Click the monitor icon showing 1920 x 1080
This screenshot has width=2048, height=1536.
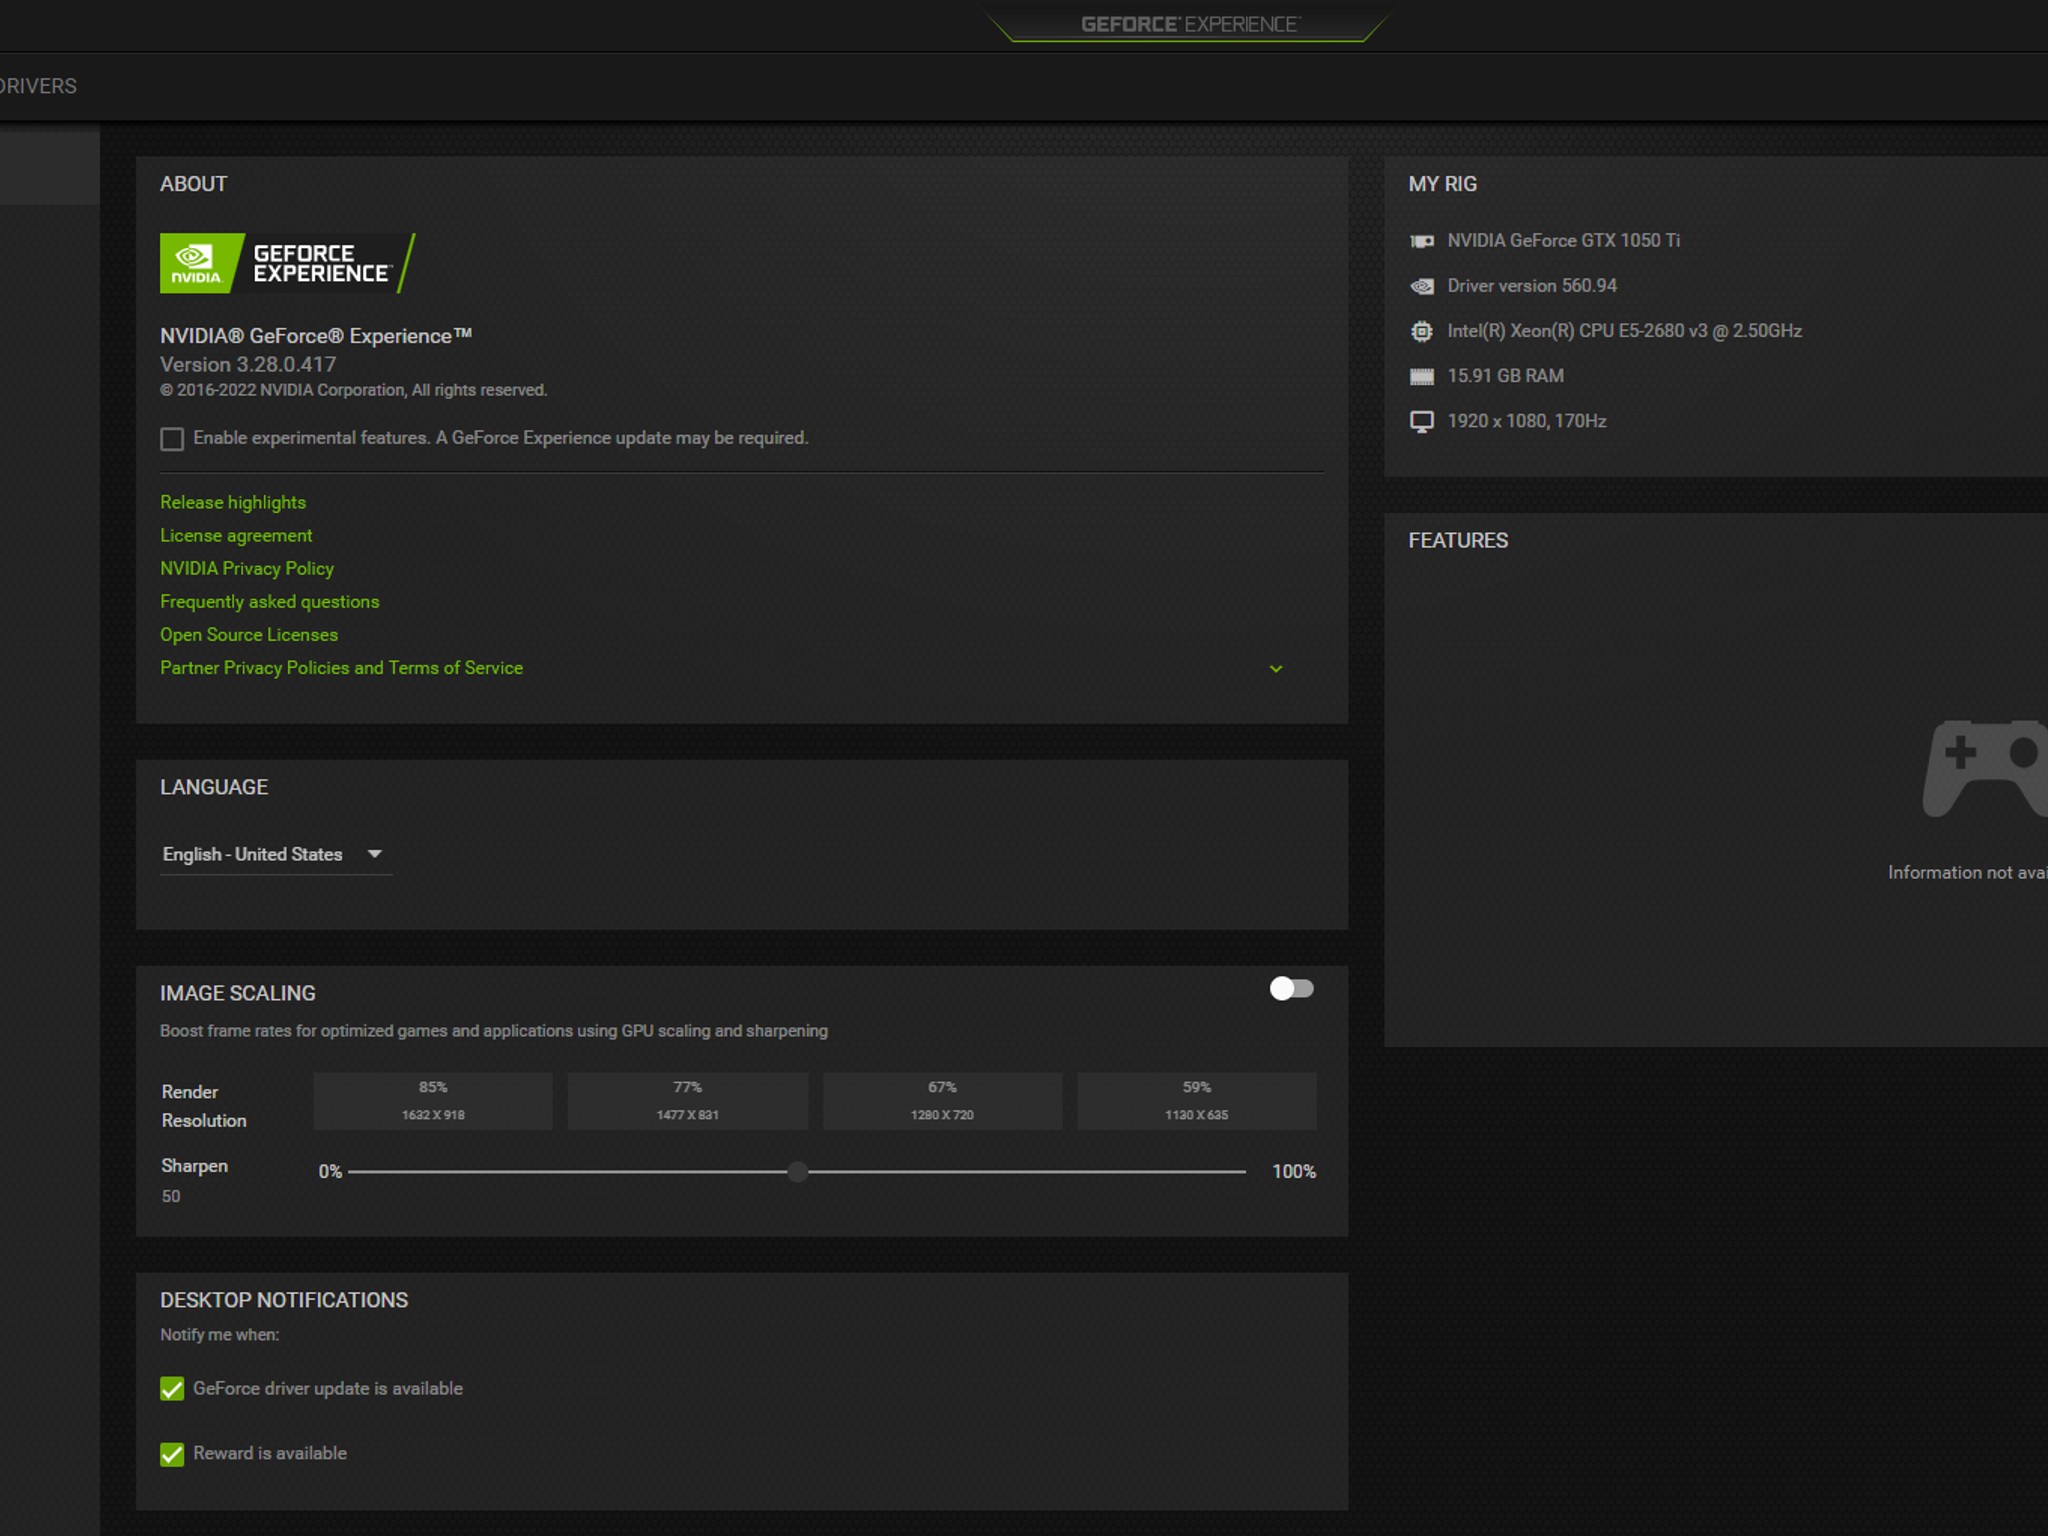click(x=1422, y=420)
